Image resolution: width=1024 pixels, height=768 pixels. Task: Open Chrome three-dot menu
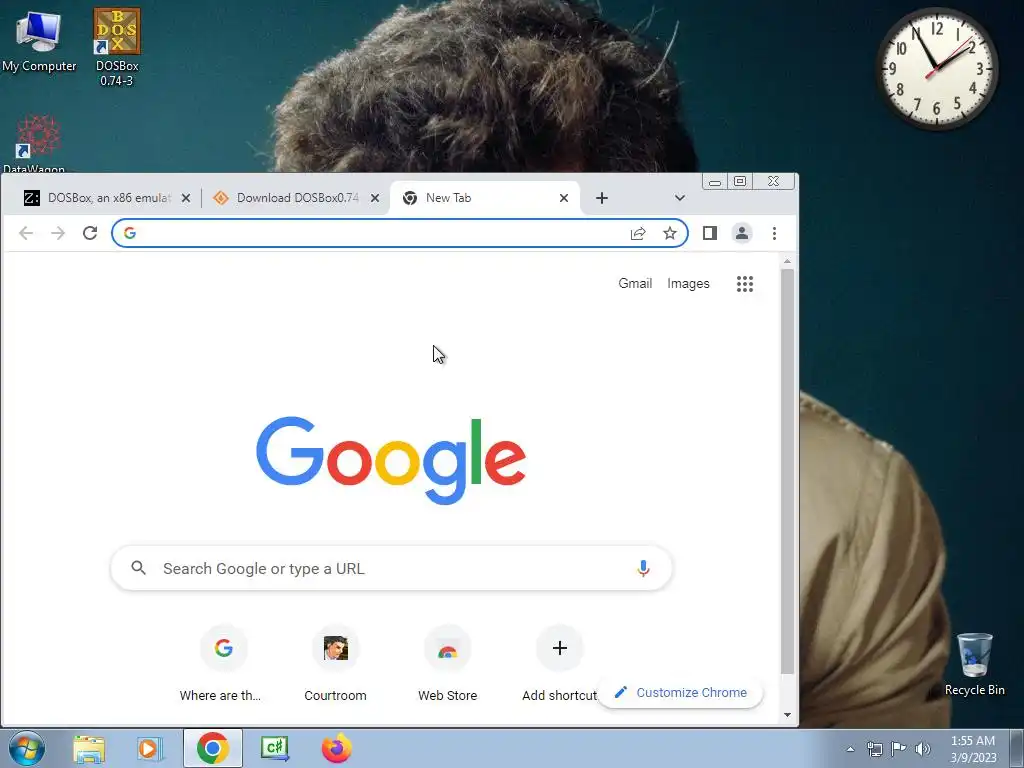pyautogui.click(x=775, y=233)
